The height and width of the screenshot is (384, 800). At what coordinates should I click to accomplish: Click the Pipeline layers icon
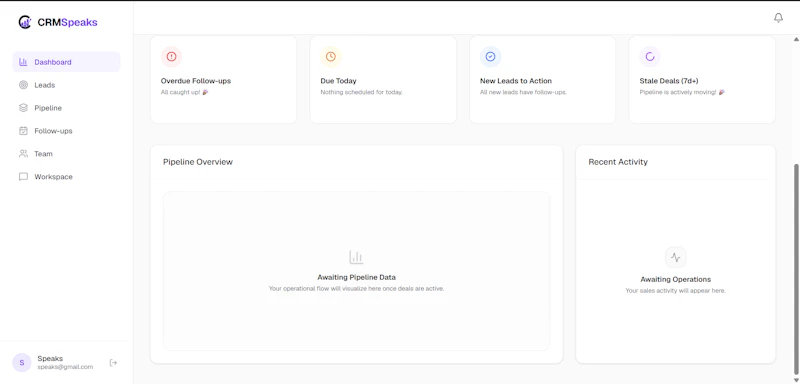click(23, 108)
